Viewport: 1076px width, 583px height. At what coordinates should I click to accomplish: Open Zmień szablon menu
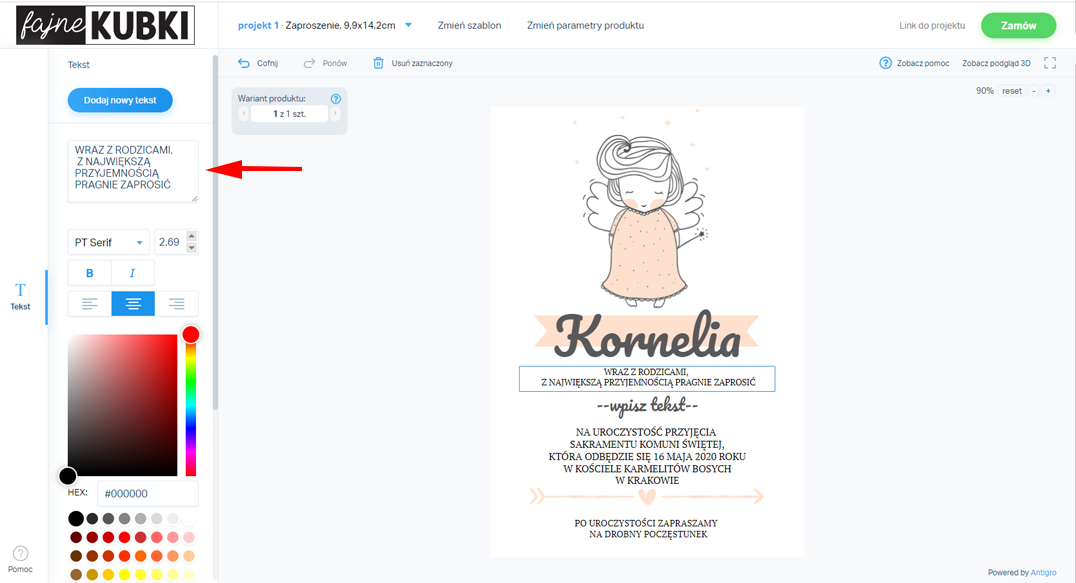469,25
